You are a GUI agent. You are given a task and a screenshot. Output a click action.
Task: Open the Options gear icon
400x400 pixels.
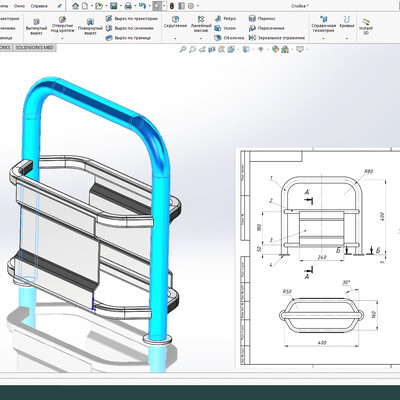pos(191,6)
